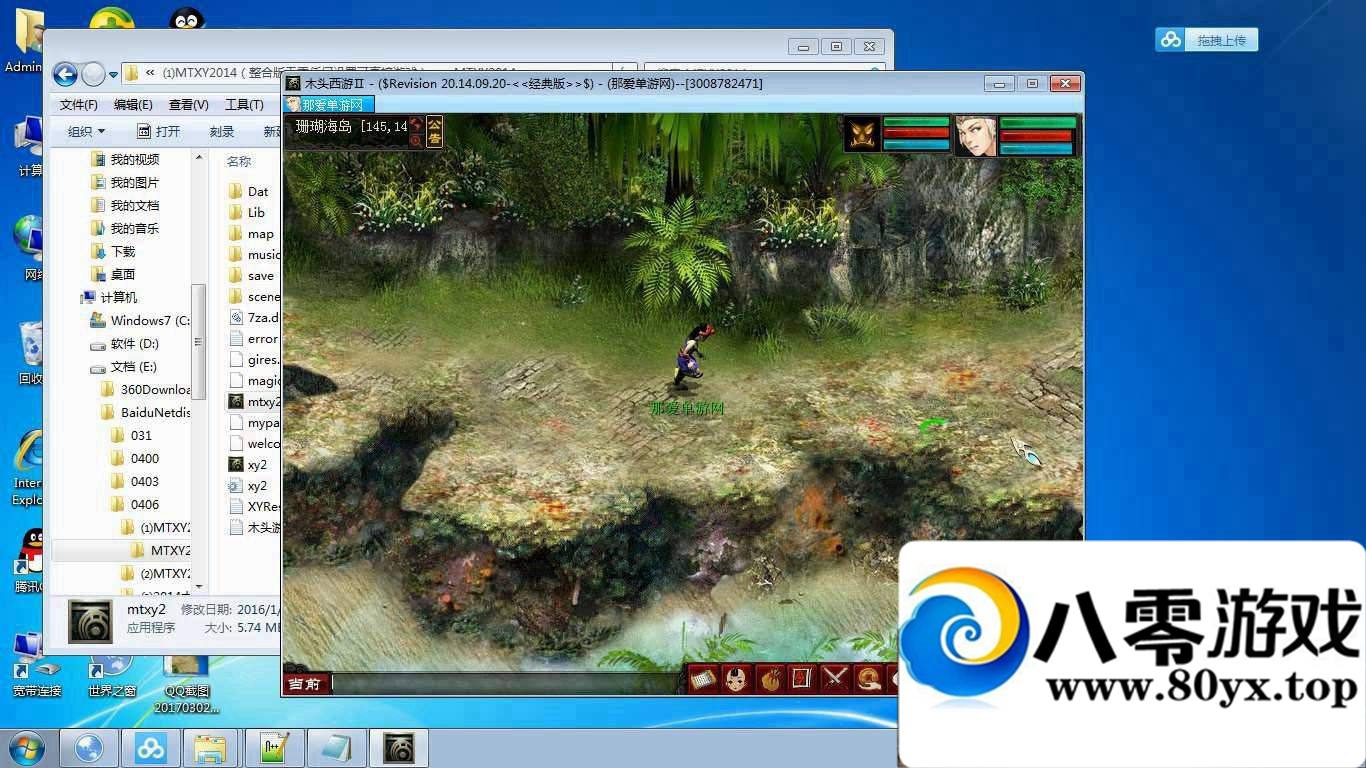Click the 当前 chat channel button
Image resolution: width=1366 pixels, height=768 pixels.
(x=304, y=684)
